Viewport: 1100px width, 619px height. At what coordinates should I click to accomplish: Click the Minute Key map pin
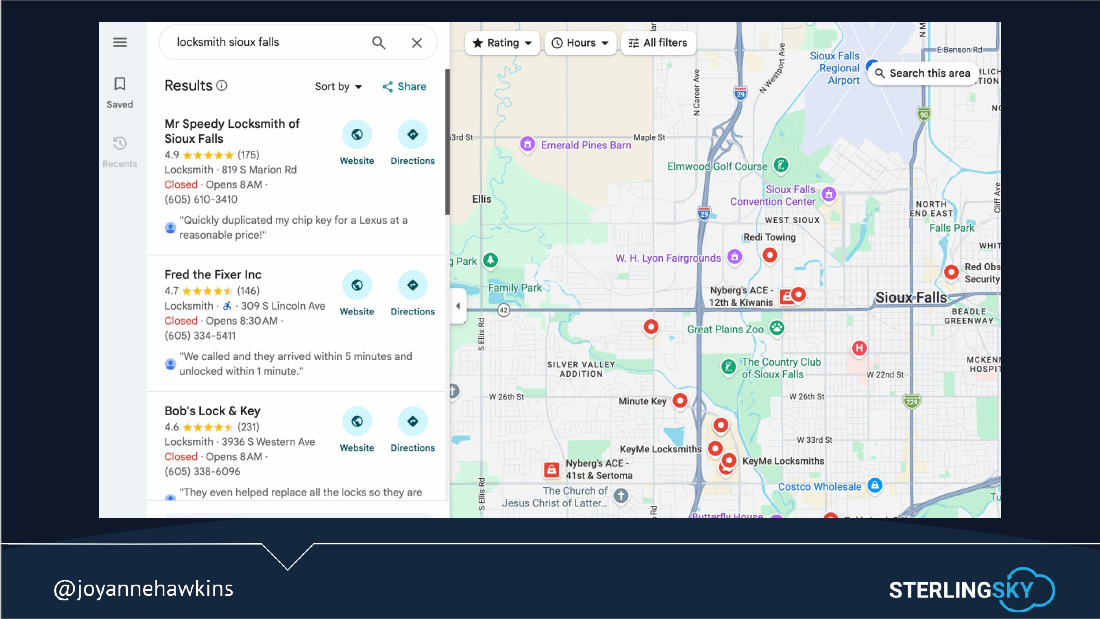pyautogui.click(x=680, y=401)
